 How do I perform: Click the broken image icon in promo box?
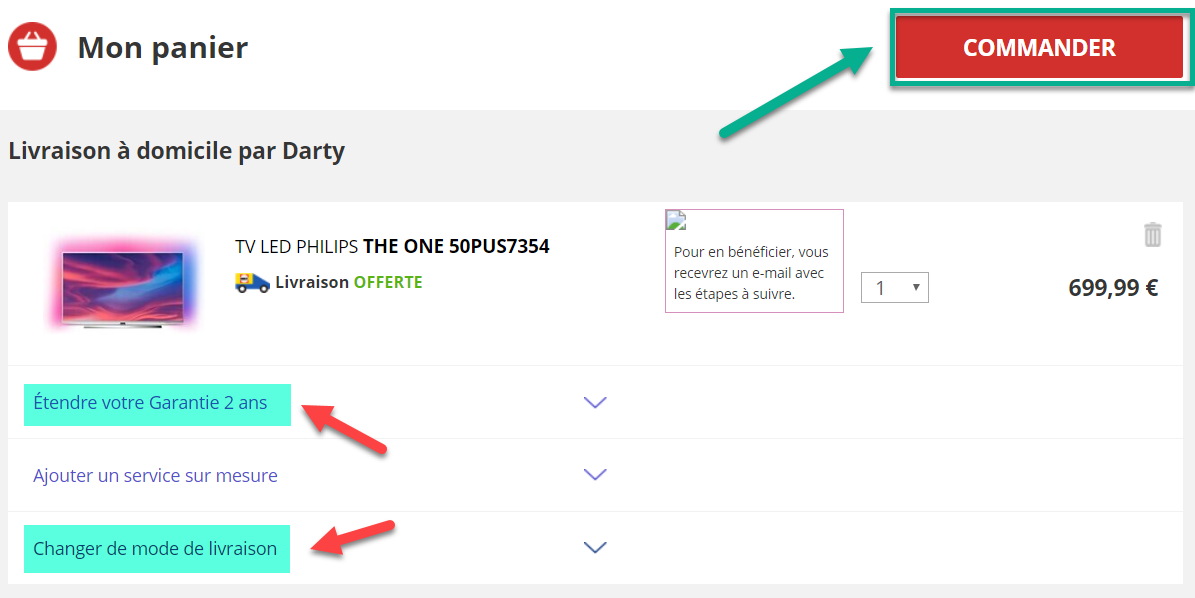[x=675, y=220]
